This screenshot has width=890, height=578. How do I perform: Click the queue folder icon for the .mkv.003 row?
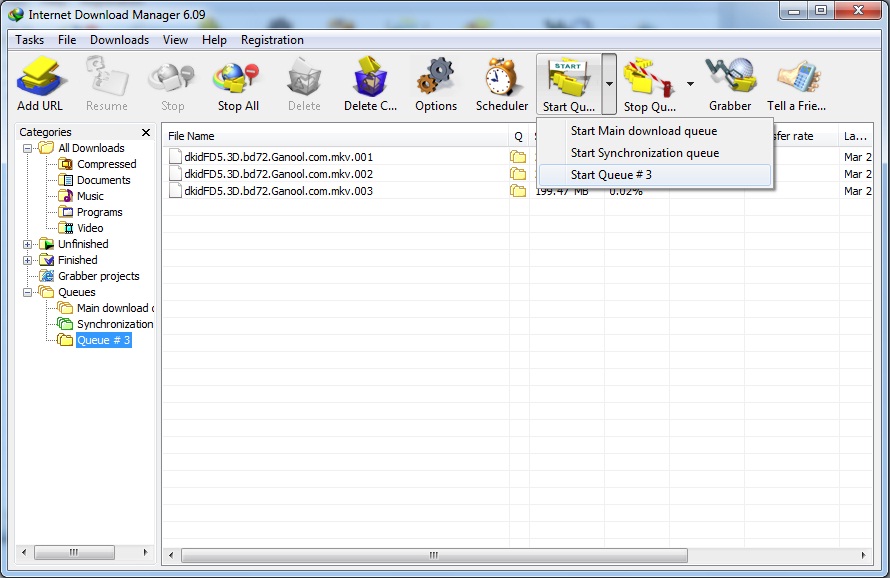518,191
